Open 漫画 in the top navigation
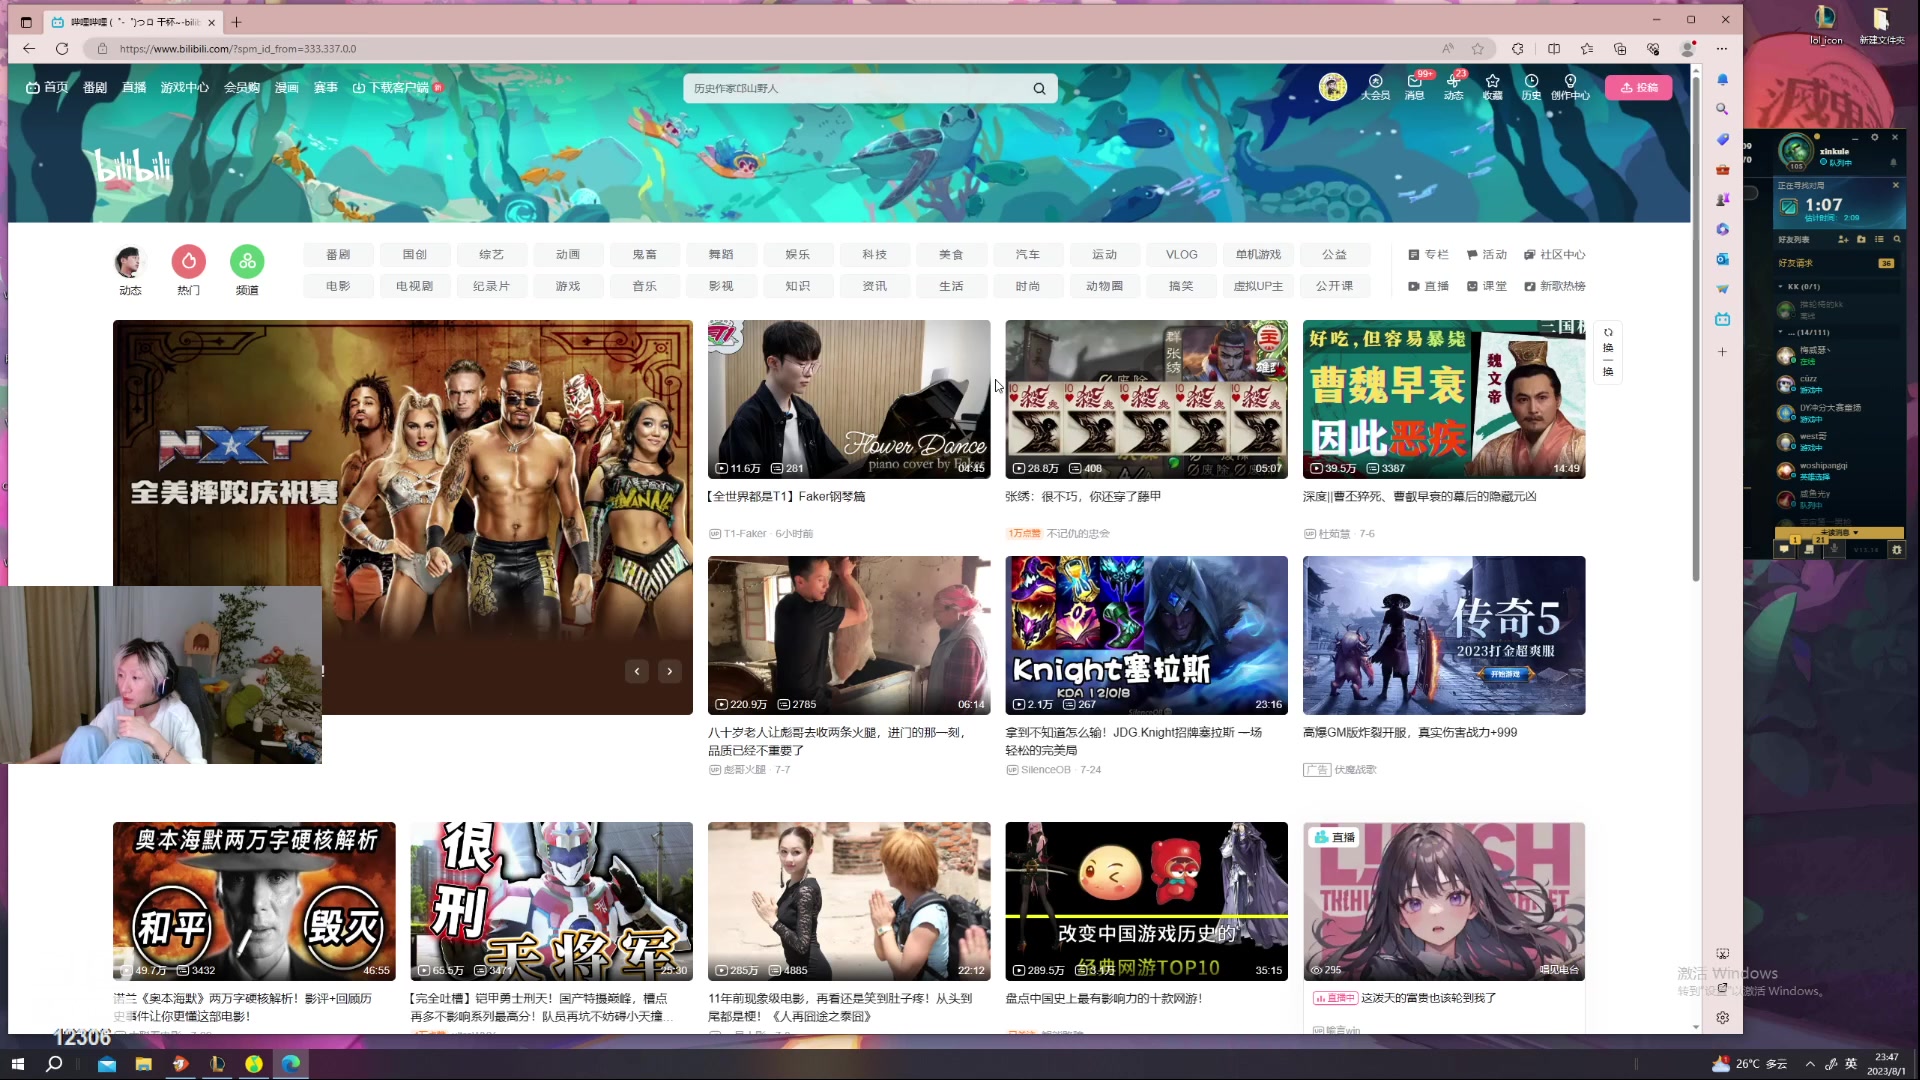The height and width of the screenshot is (1080, 1920). pyautogui.click(x=287, y=87)
